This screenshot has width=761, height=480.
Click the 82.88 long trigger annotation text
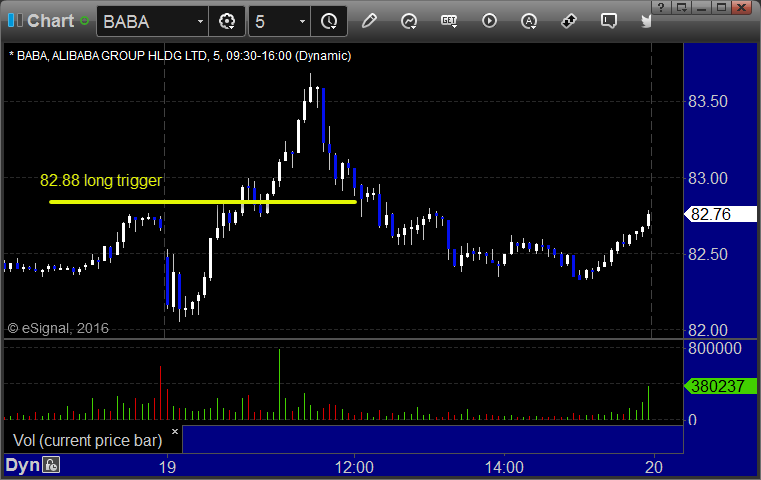(101, 180)
